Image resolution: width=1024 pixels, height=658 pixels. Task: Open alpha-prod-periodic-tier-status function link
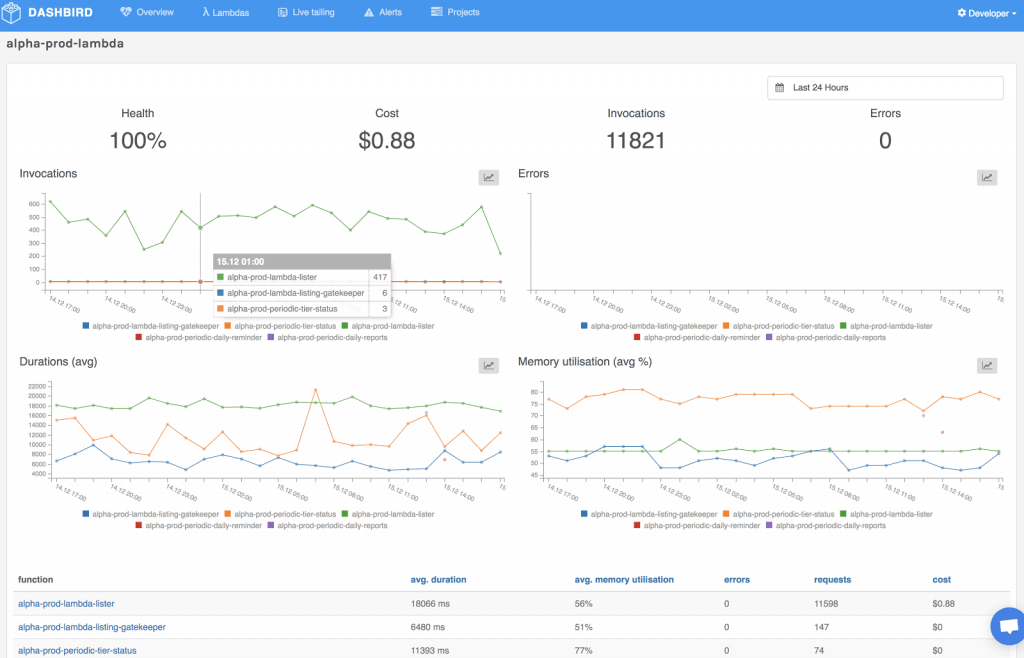click(77, 651)
